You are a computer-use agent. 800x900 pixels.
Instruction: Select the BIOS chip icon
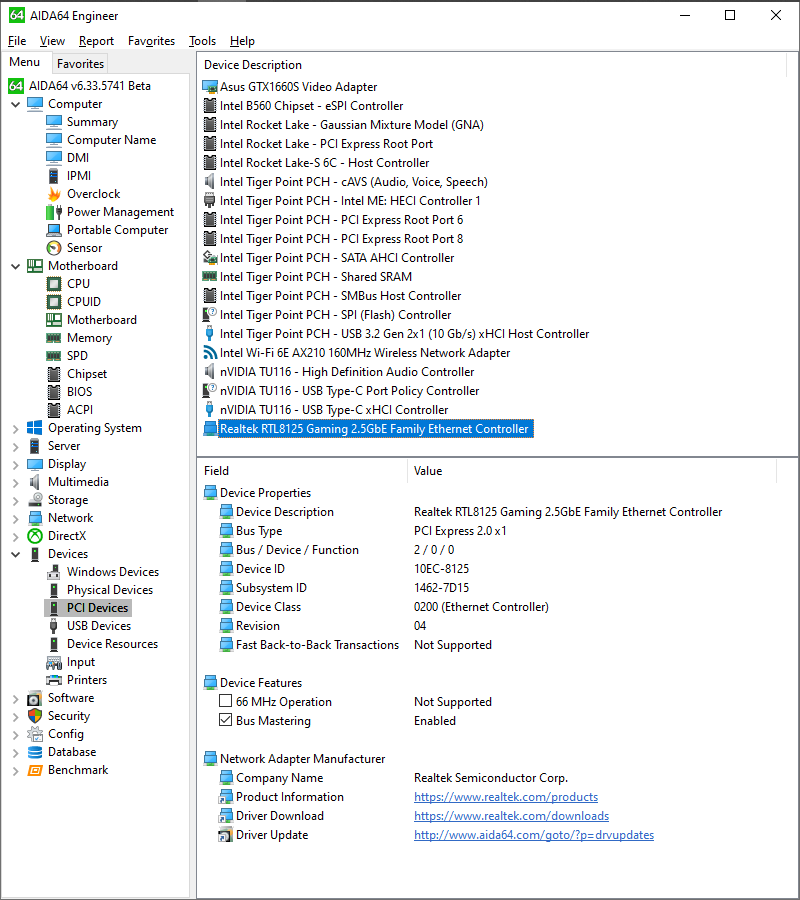tap(54, 392)
